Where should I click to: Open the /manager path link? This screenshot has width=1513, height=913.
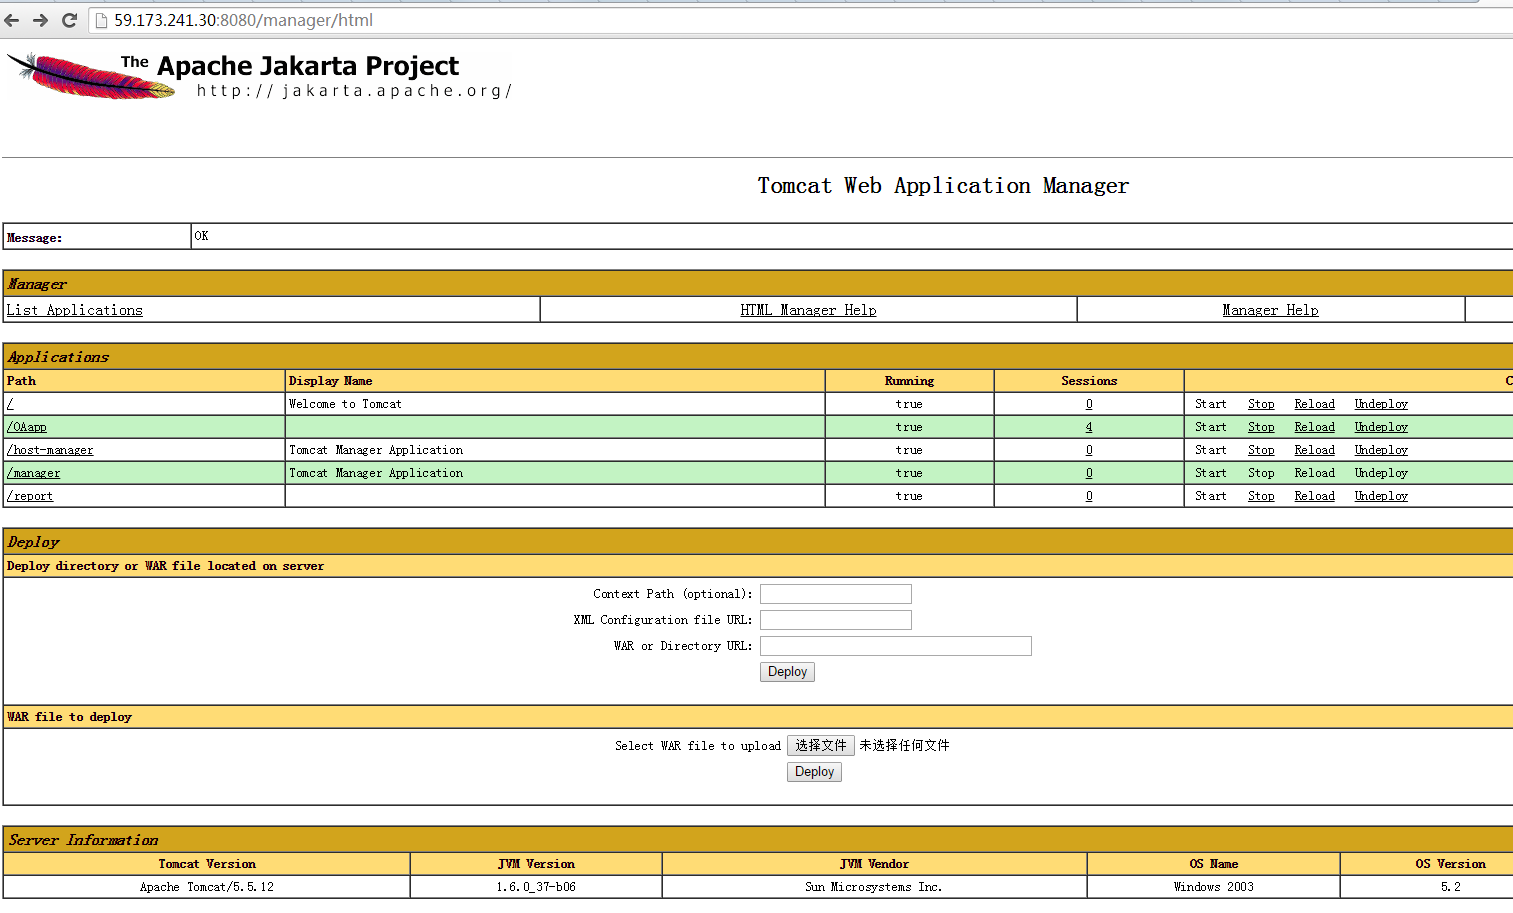tap(34, 473)
